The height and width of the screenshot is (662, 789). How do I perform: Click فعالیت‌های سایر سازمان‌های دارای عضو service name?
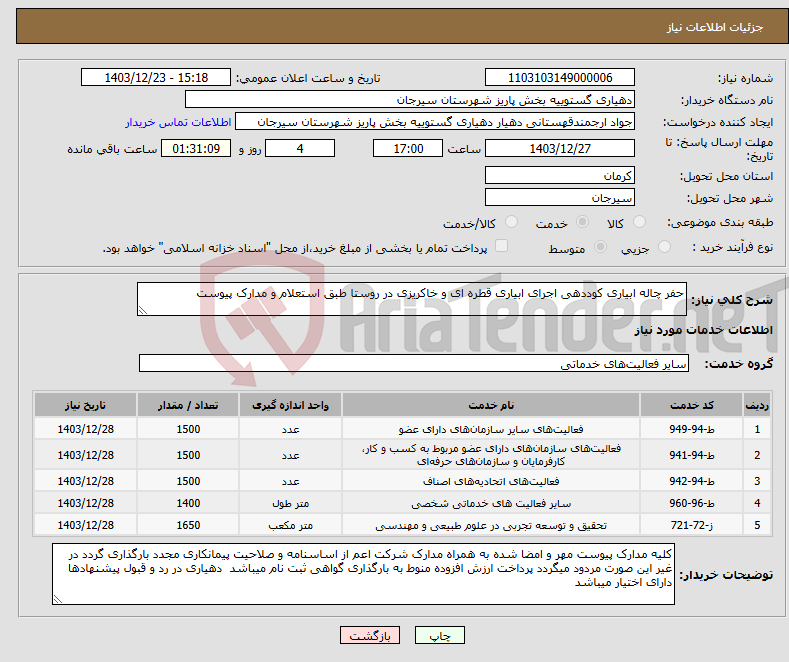(491, 429)
